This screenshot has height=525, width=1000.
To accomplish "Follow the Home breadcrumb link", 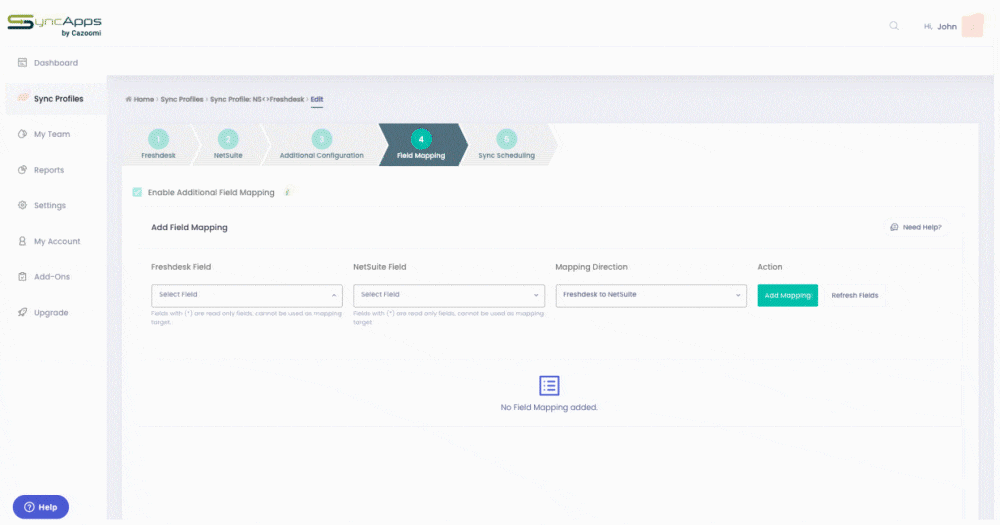I will tap(143, 100).
